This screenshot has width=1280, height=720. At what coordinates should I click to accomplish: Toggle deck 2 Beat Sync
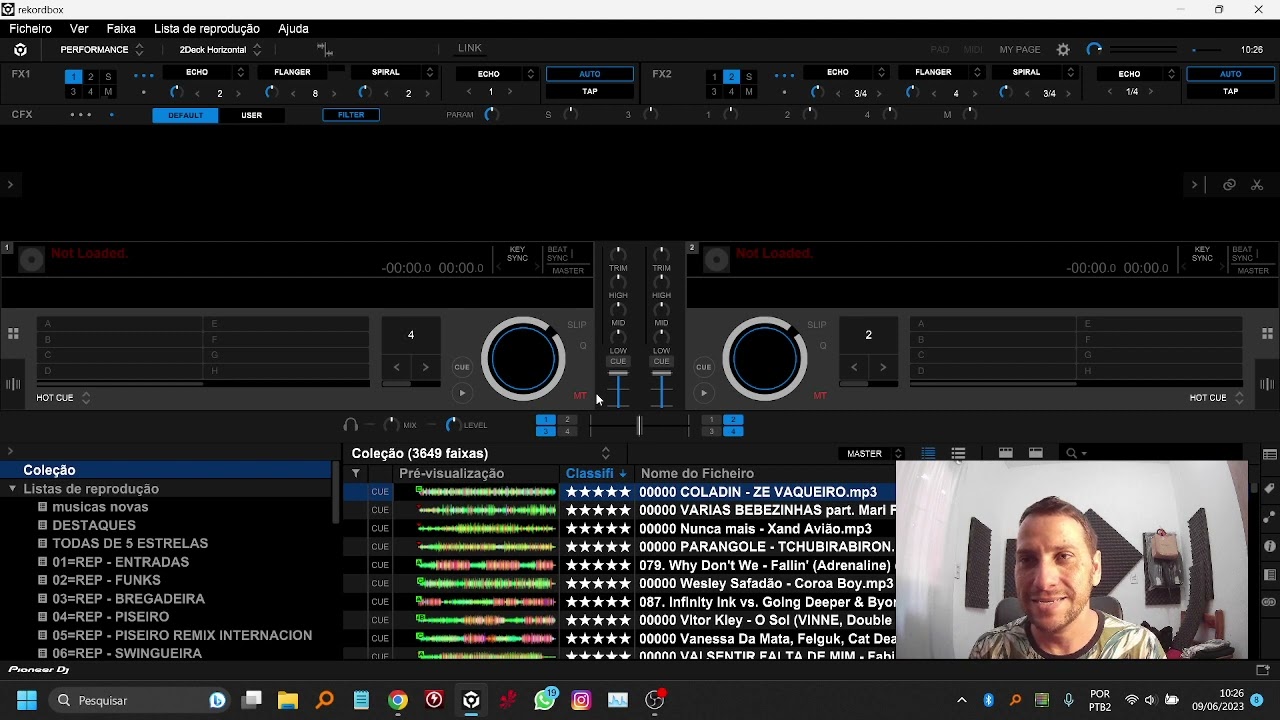(x=1242, y=254)
